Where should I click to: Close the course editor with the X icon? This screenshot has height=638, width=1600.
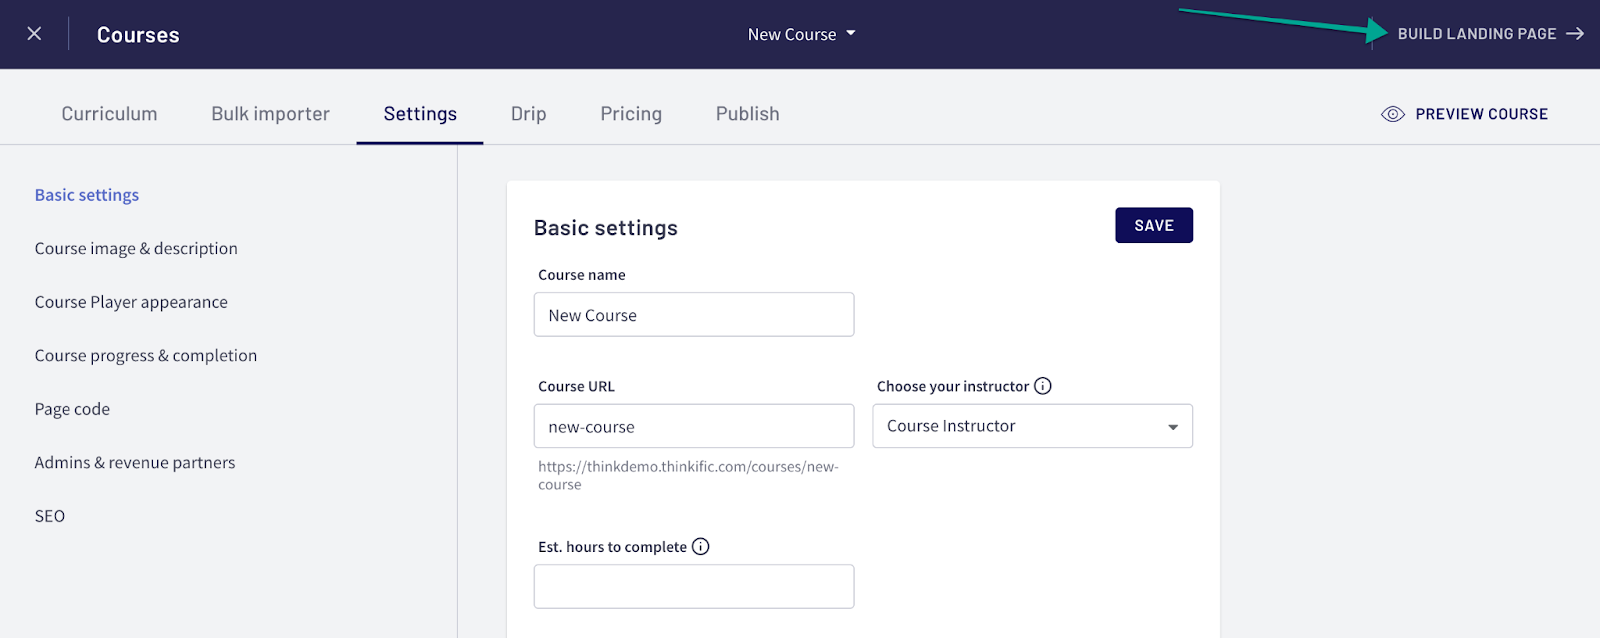(x=34, y=34)
